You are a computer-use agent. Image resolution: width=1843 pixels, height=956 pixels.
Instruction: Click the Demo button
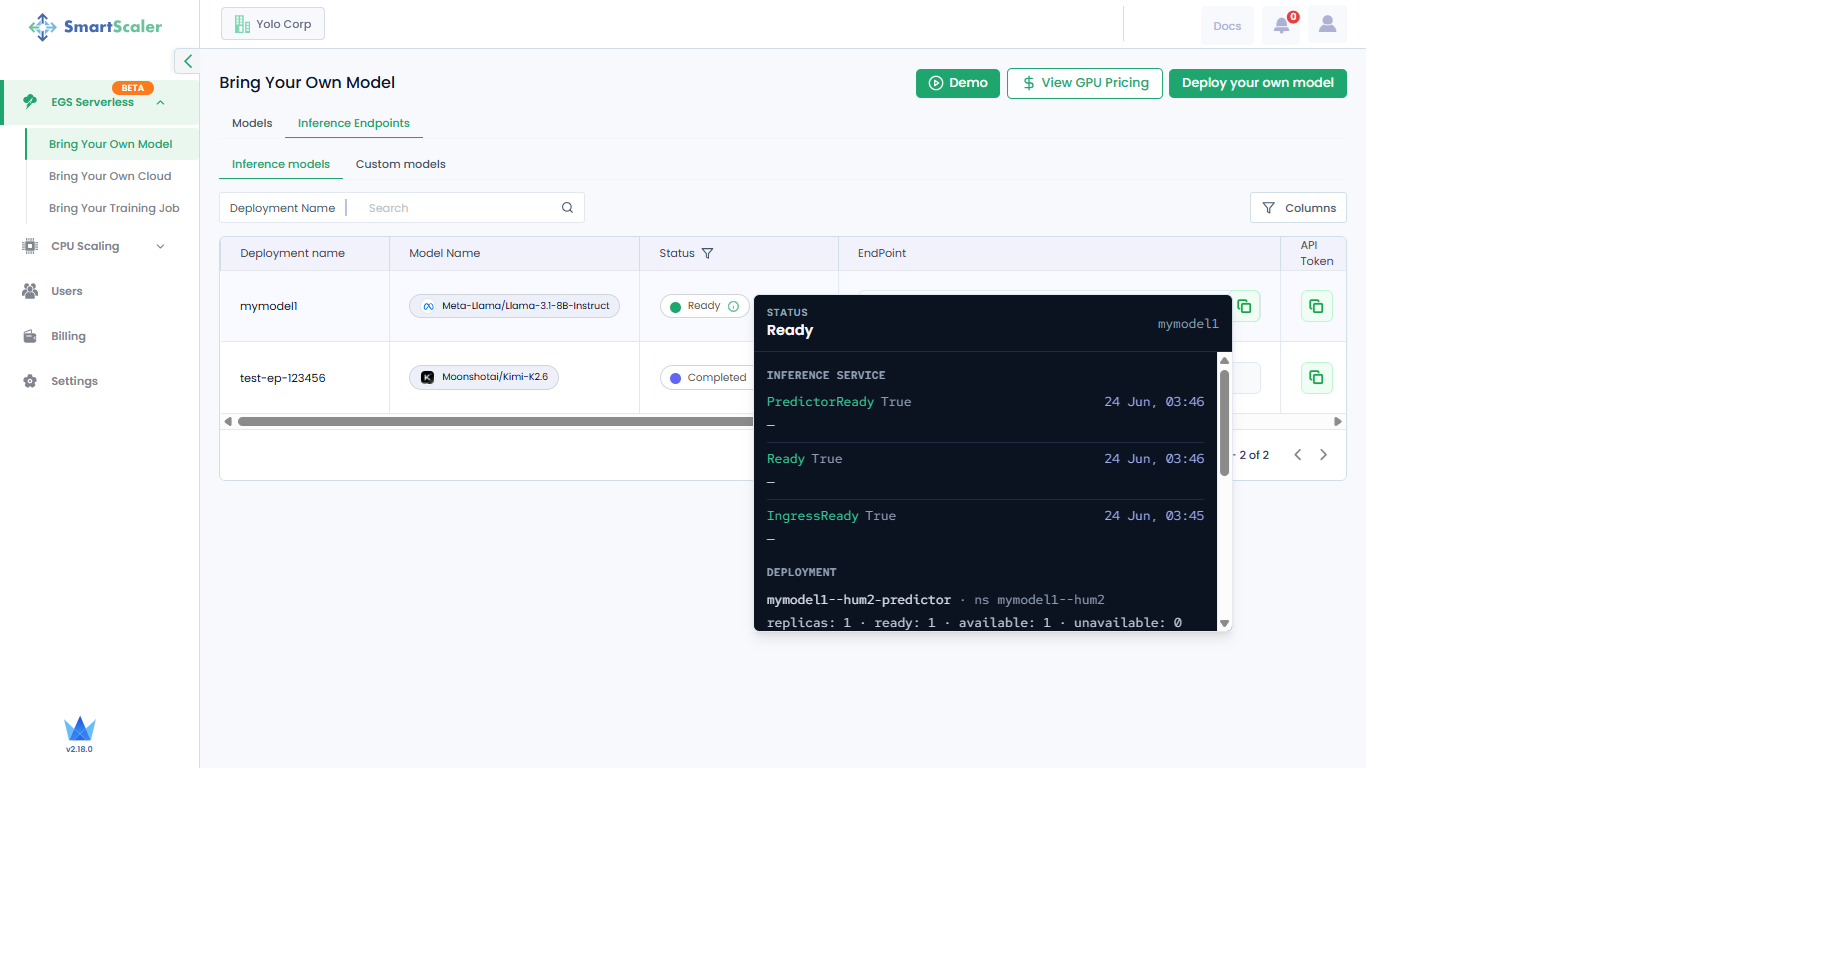tap(958, 83)
